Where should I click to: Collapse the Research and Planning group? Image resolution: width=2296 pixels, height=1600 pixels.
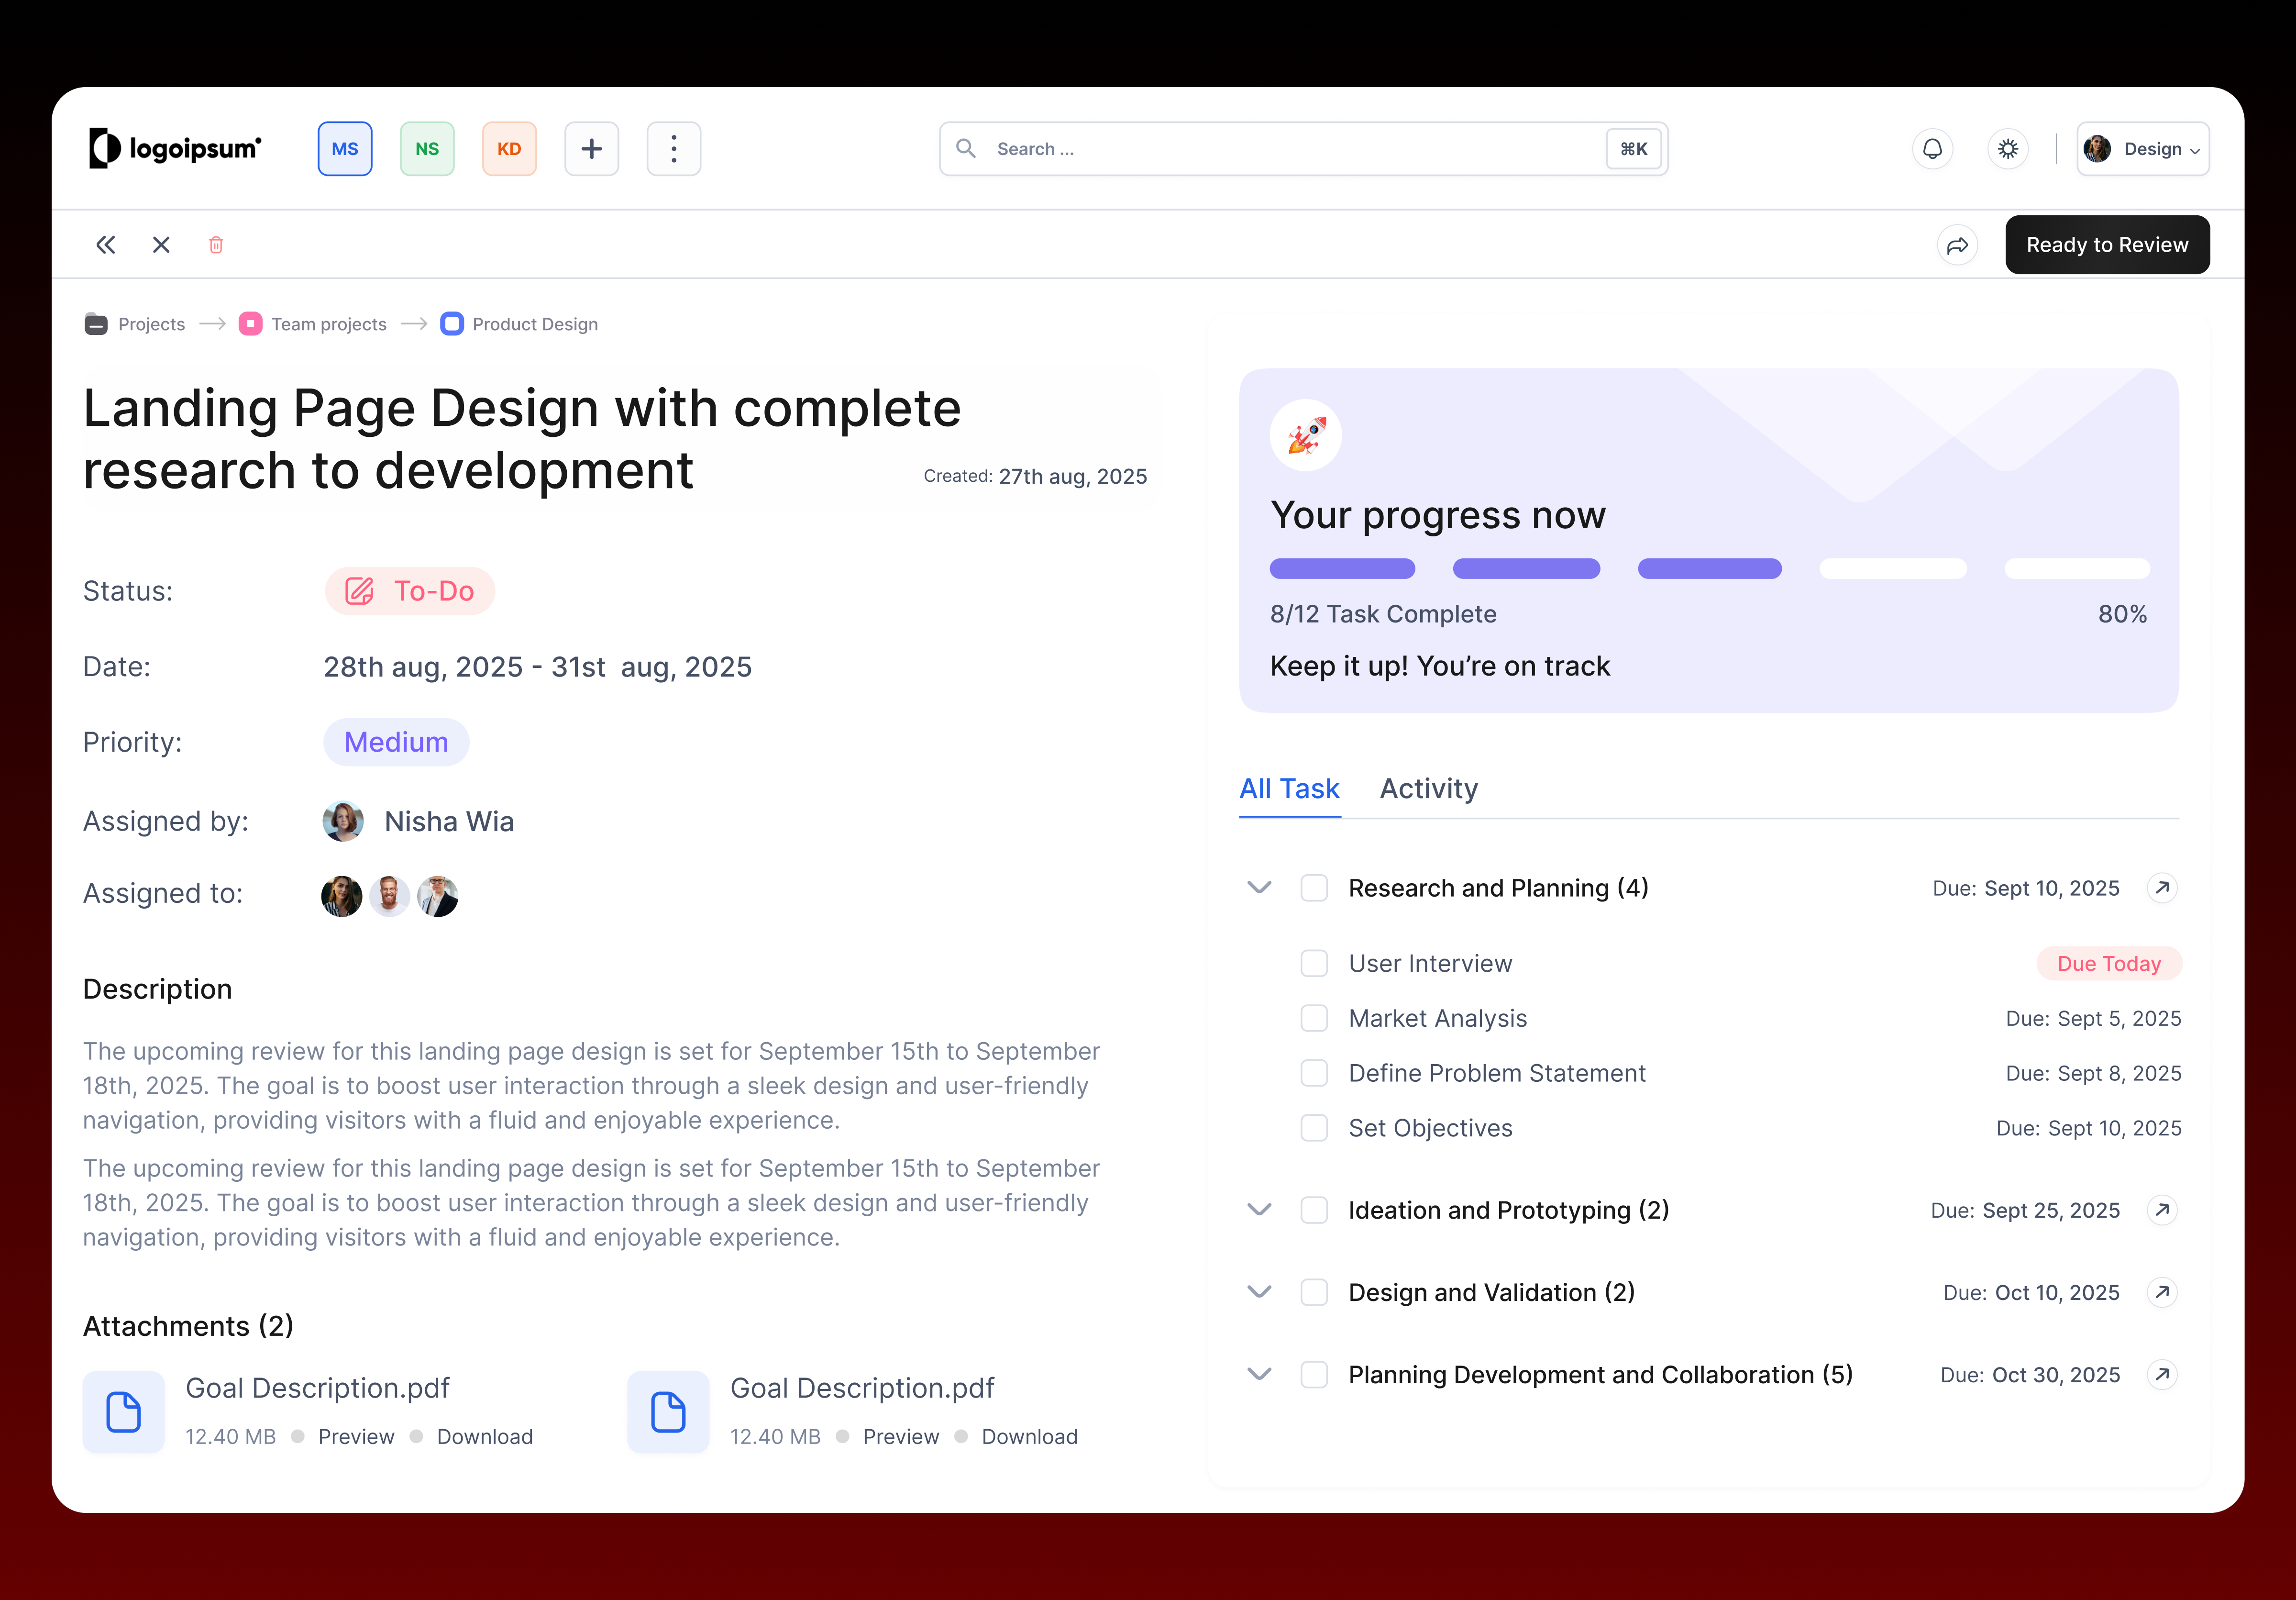(x=1258, y=887)
